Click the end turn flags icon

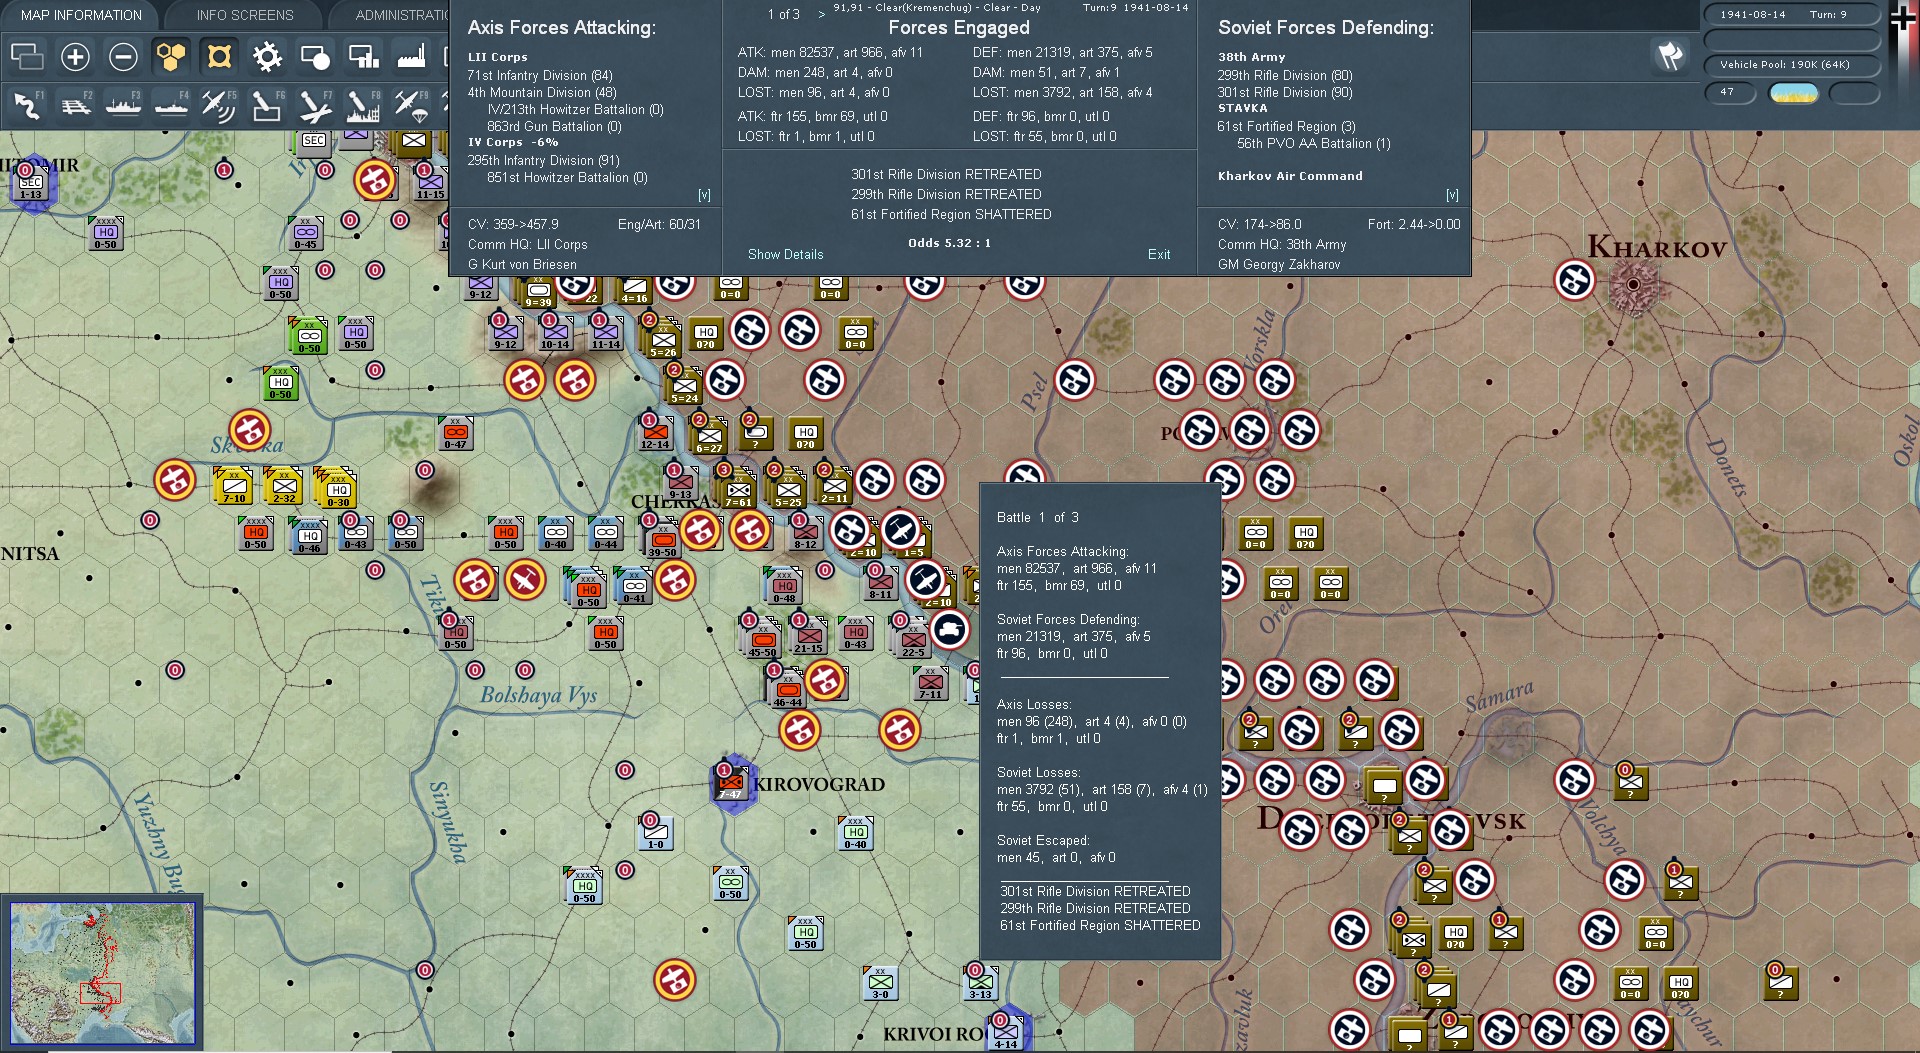coord(1670,56)
